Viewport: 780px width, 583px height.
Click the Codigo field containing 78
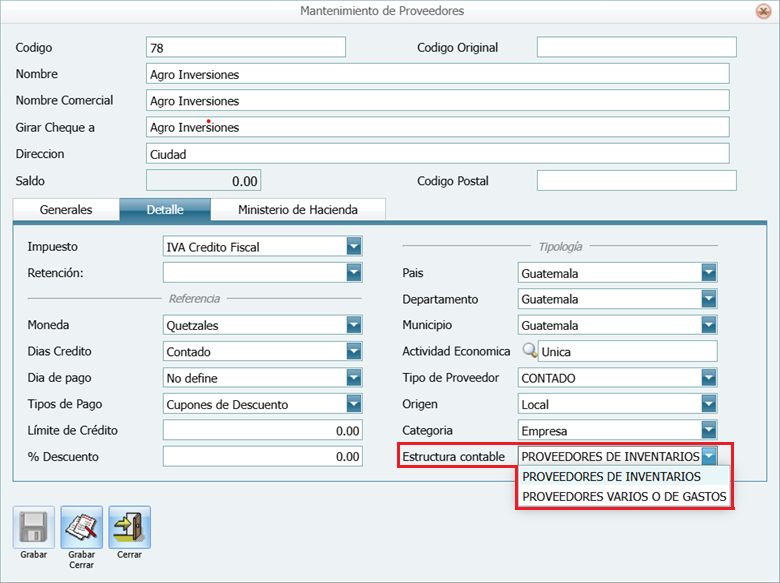(x=246, y=47)
